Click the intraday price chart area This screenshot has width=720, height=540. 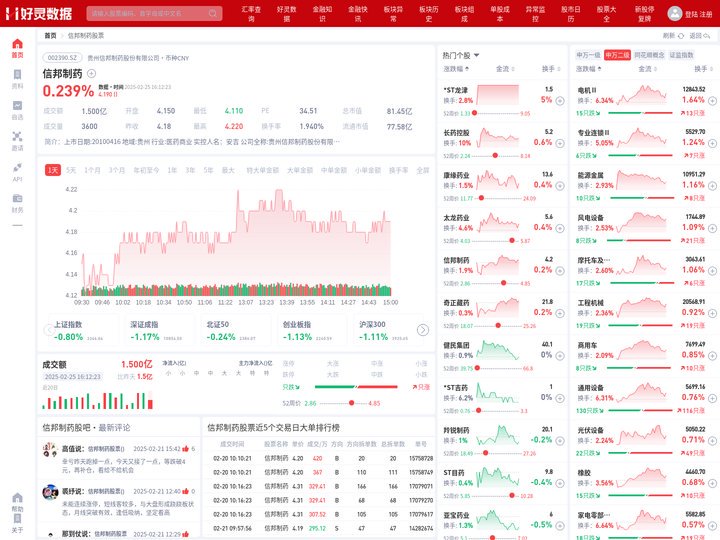236,241
